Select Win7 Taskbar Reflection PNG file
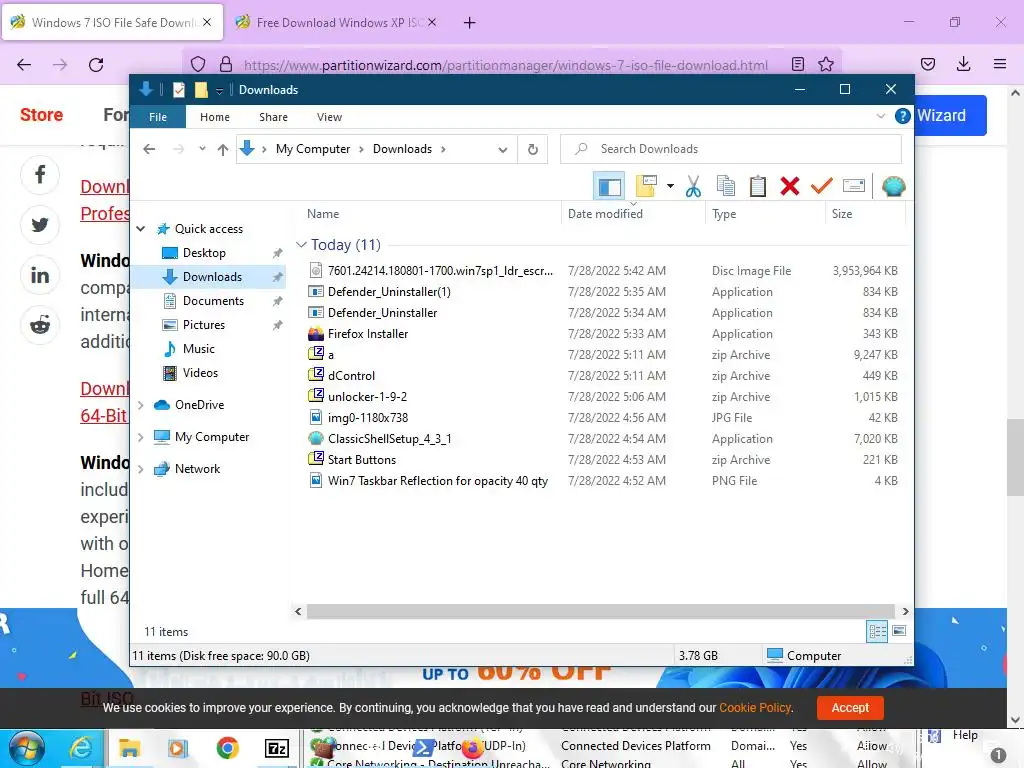 tap(438, 481)
